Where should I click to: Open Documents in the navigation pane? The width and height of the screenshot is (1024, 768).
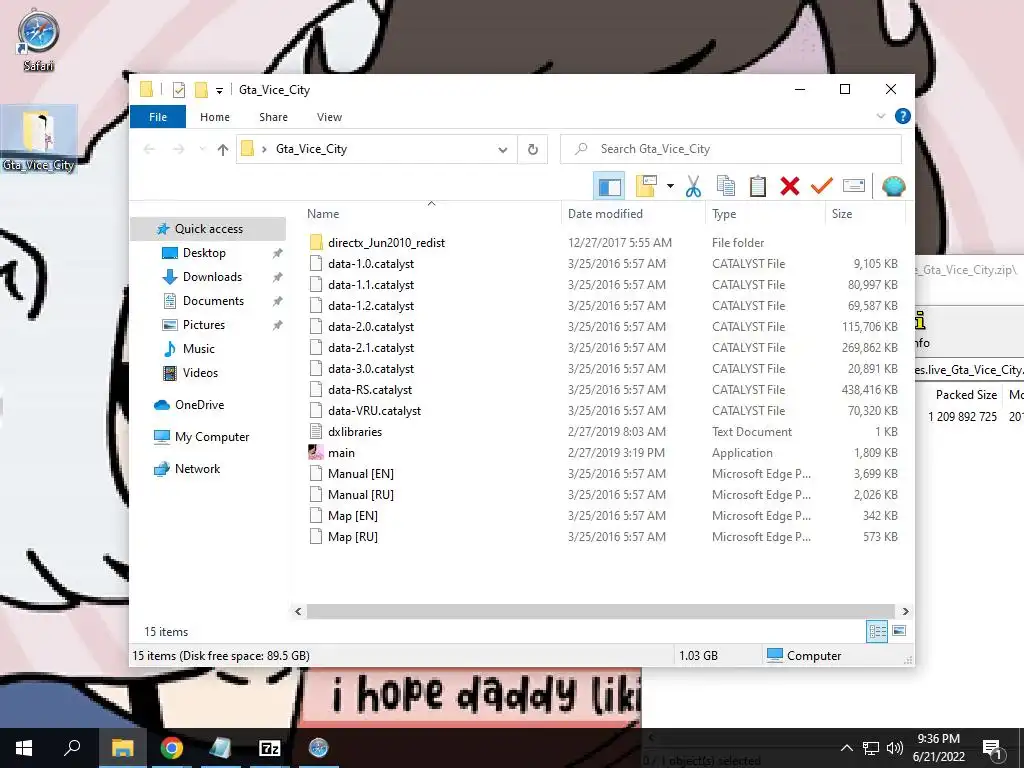(213, 301)
